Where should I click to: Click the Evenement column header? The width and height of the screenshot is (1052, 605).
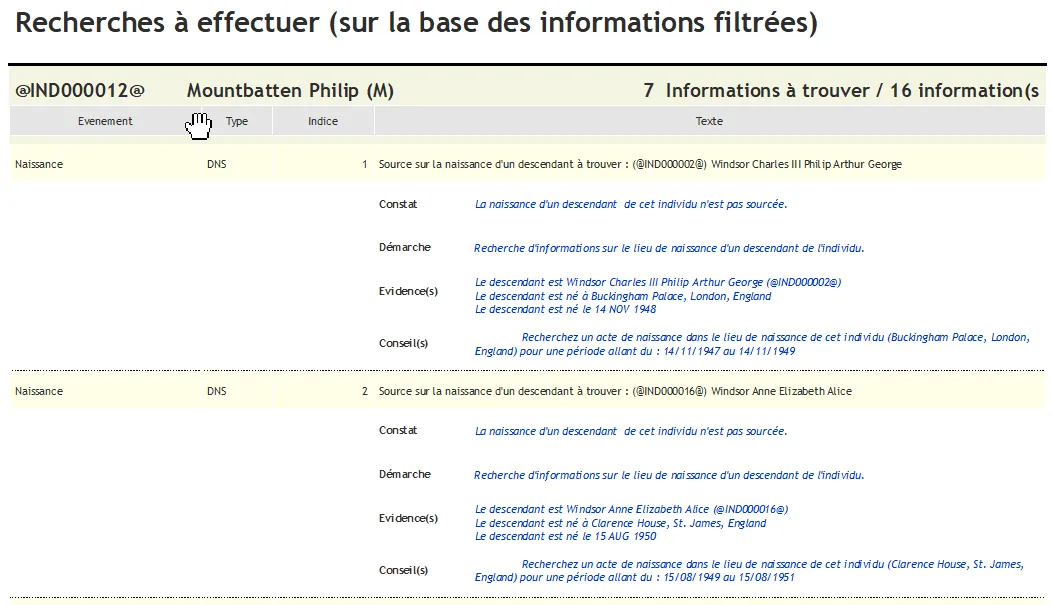[103, 121]
